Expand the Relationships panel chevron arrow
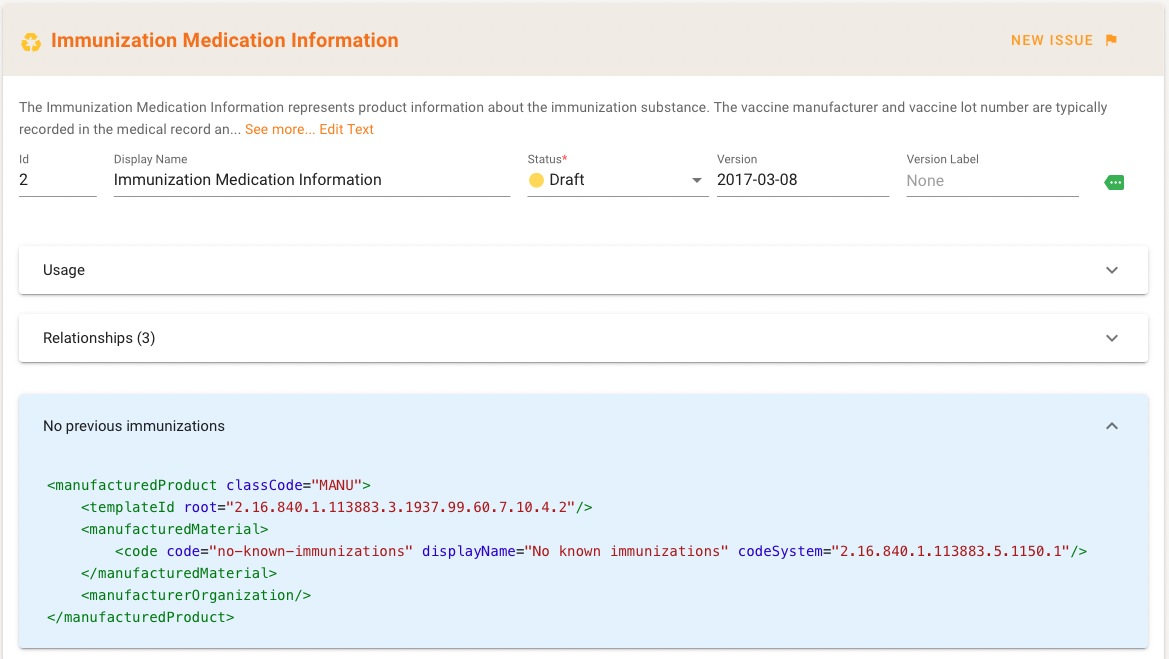 click(x=1112, y=338)
